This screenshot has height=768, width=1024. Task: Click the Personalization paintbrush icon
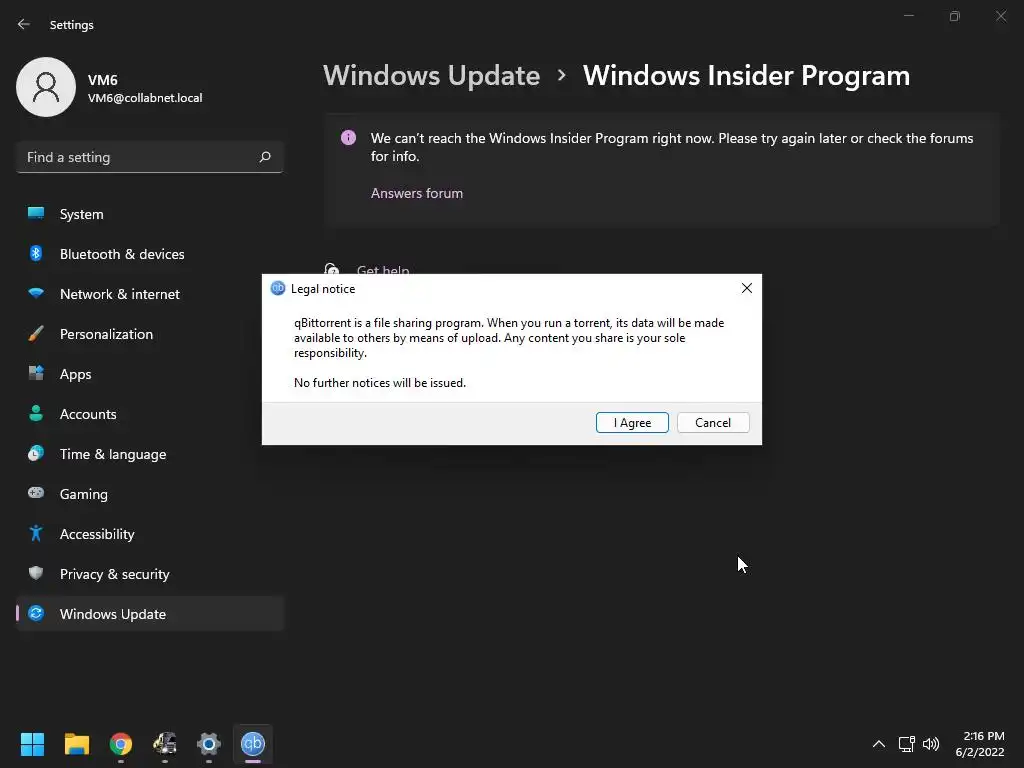36,334
